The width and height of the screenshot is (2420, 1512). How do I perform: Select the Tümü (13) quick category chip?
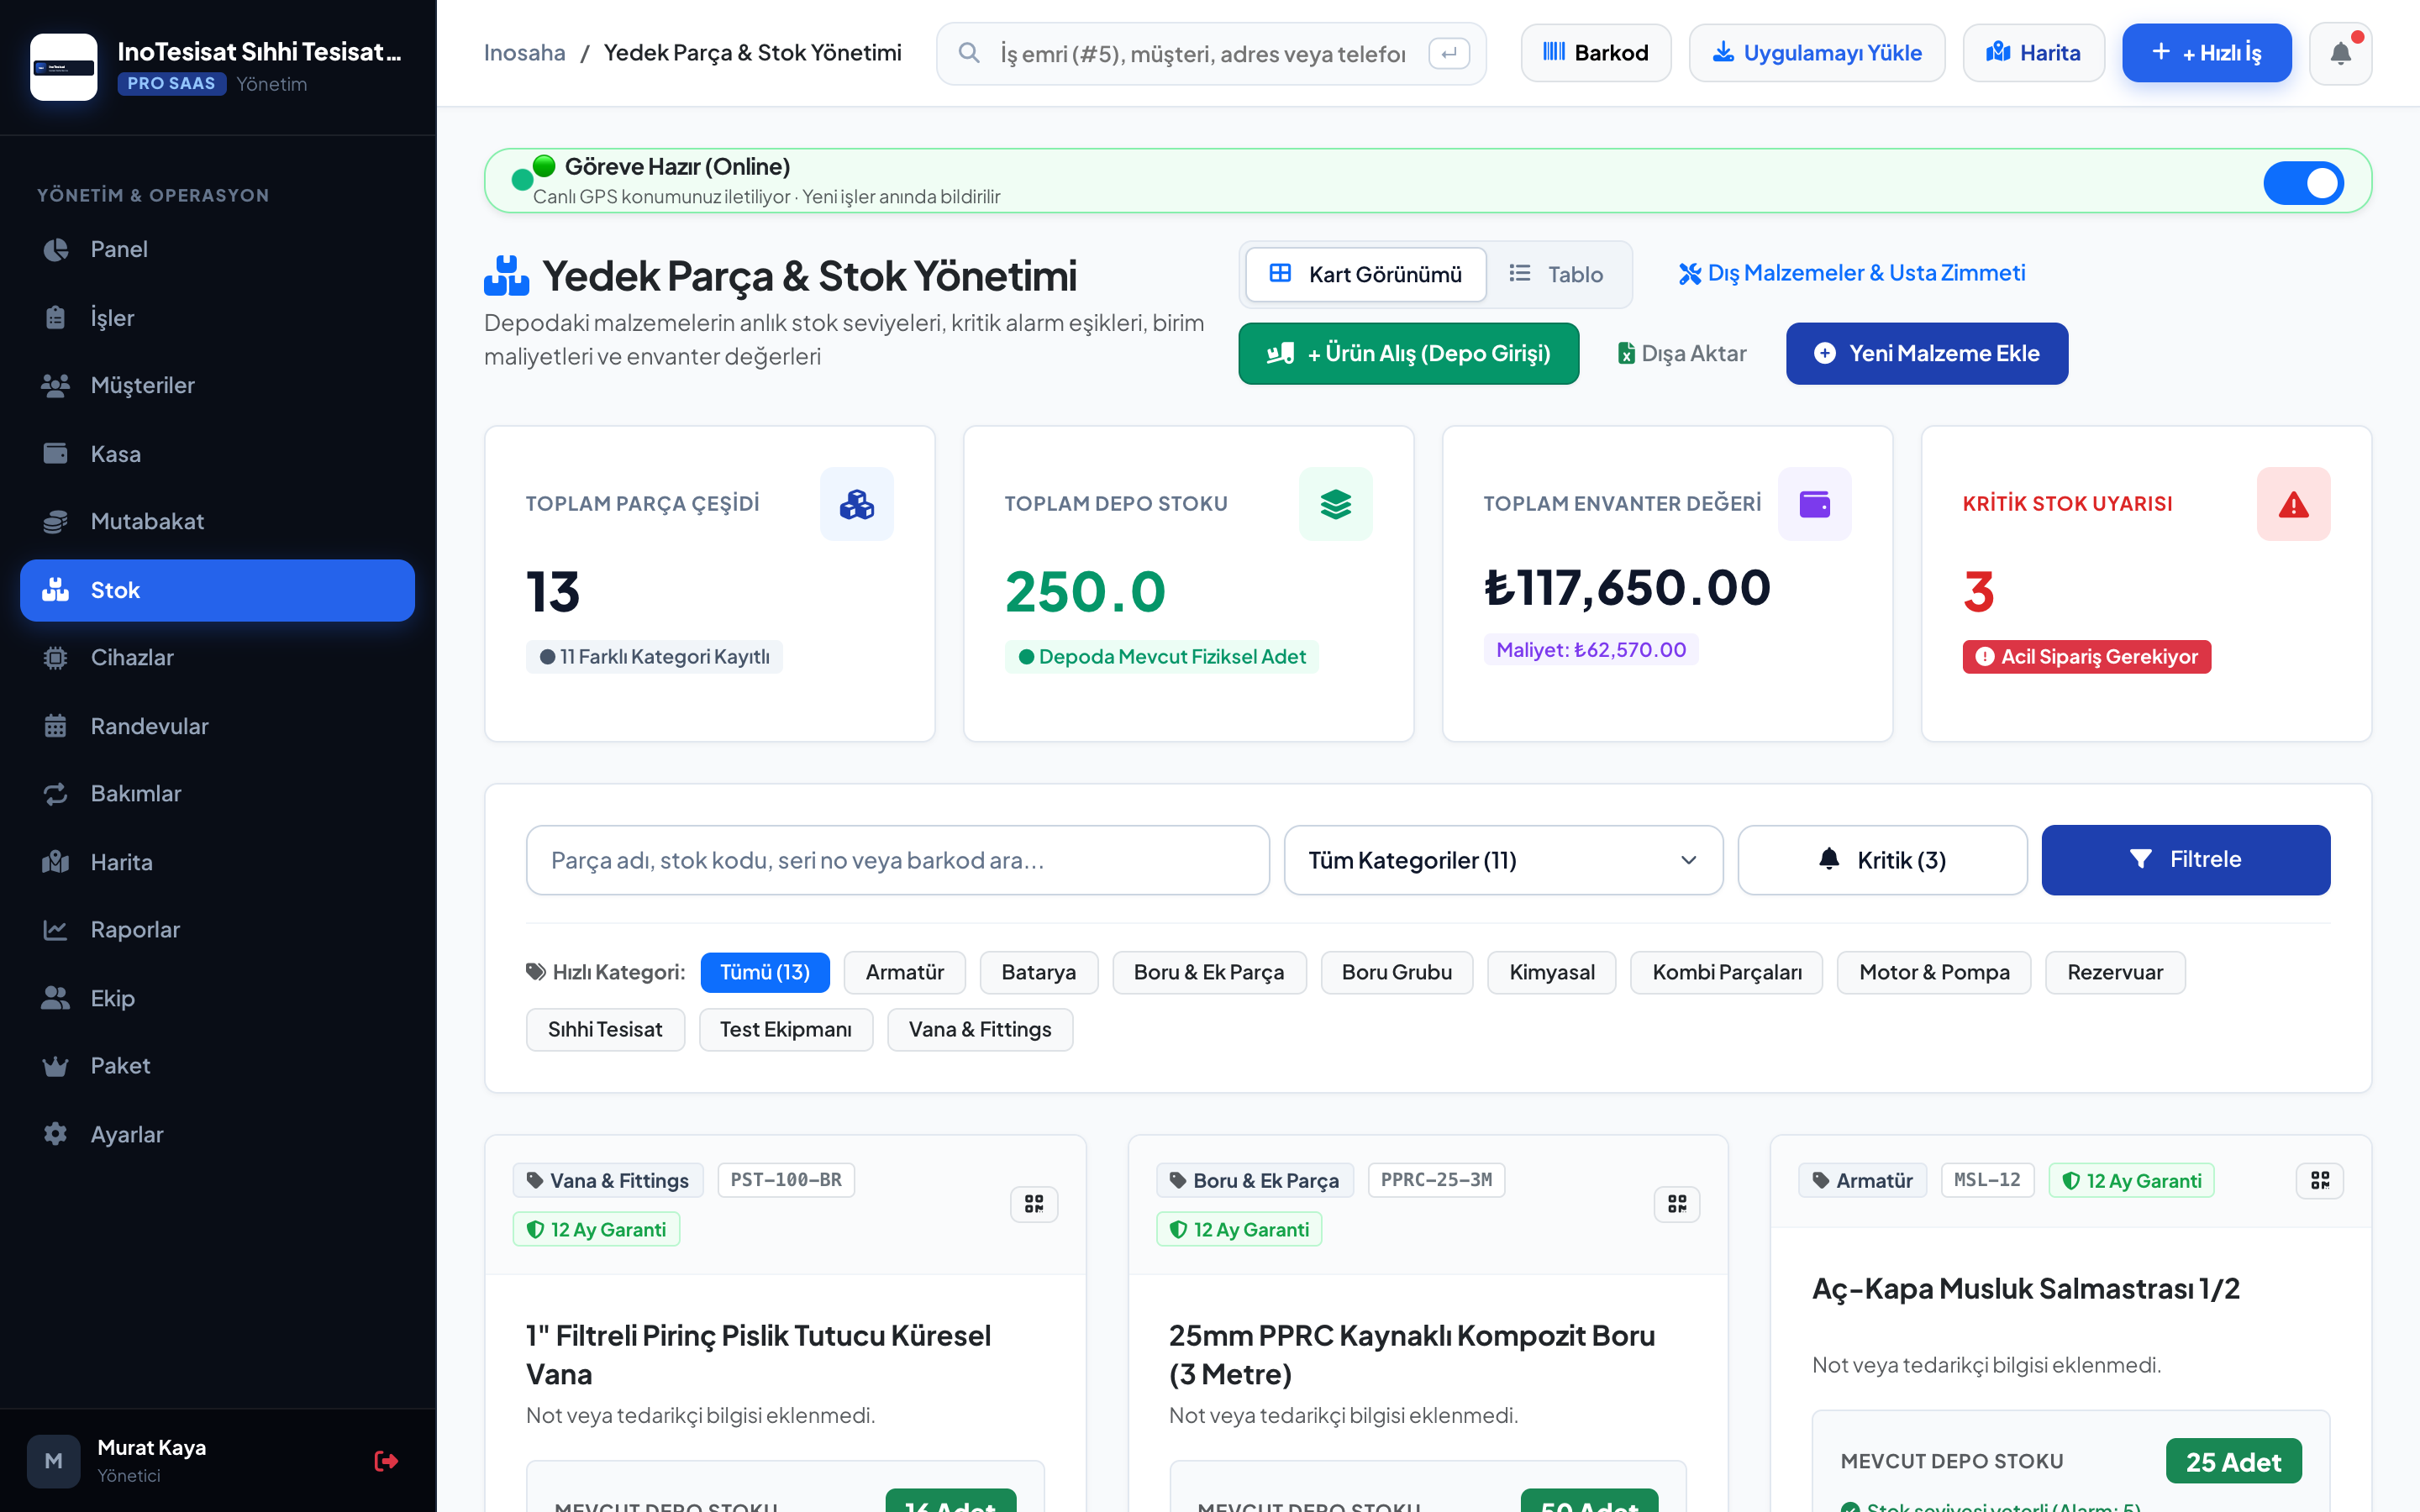click(765, 972)
